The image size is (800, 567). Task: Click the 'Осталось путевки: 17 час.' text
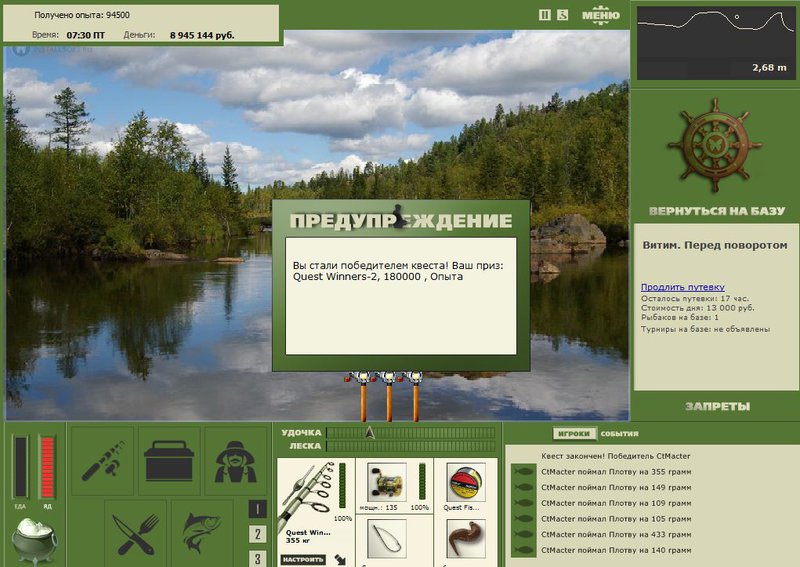coord(695,299)
